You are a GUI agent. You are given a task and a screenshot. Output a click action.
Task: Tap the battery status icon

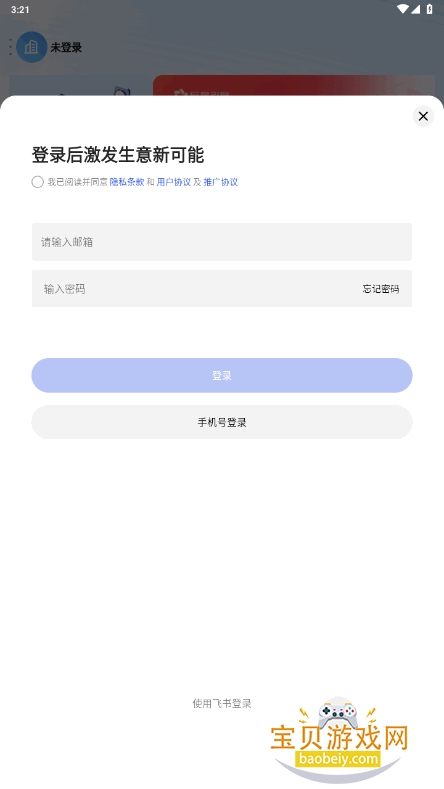point(429,9)
